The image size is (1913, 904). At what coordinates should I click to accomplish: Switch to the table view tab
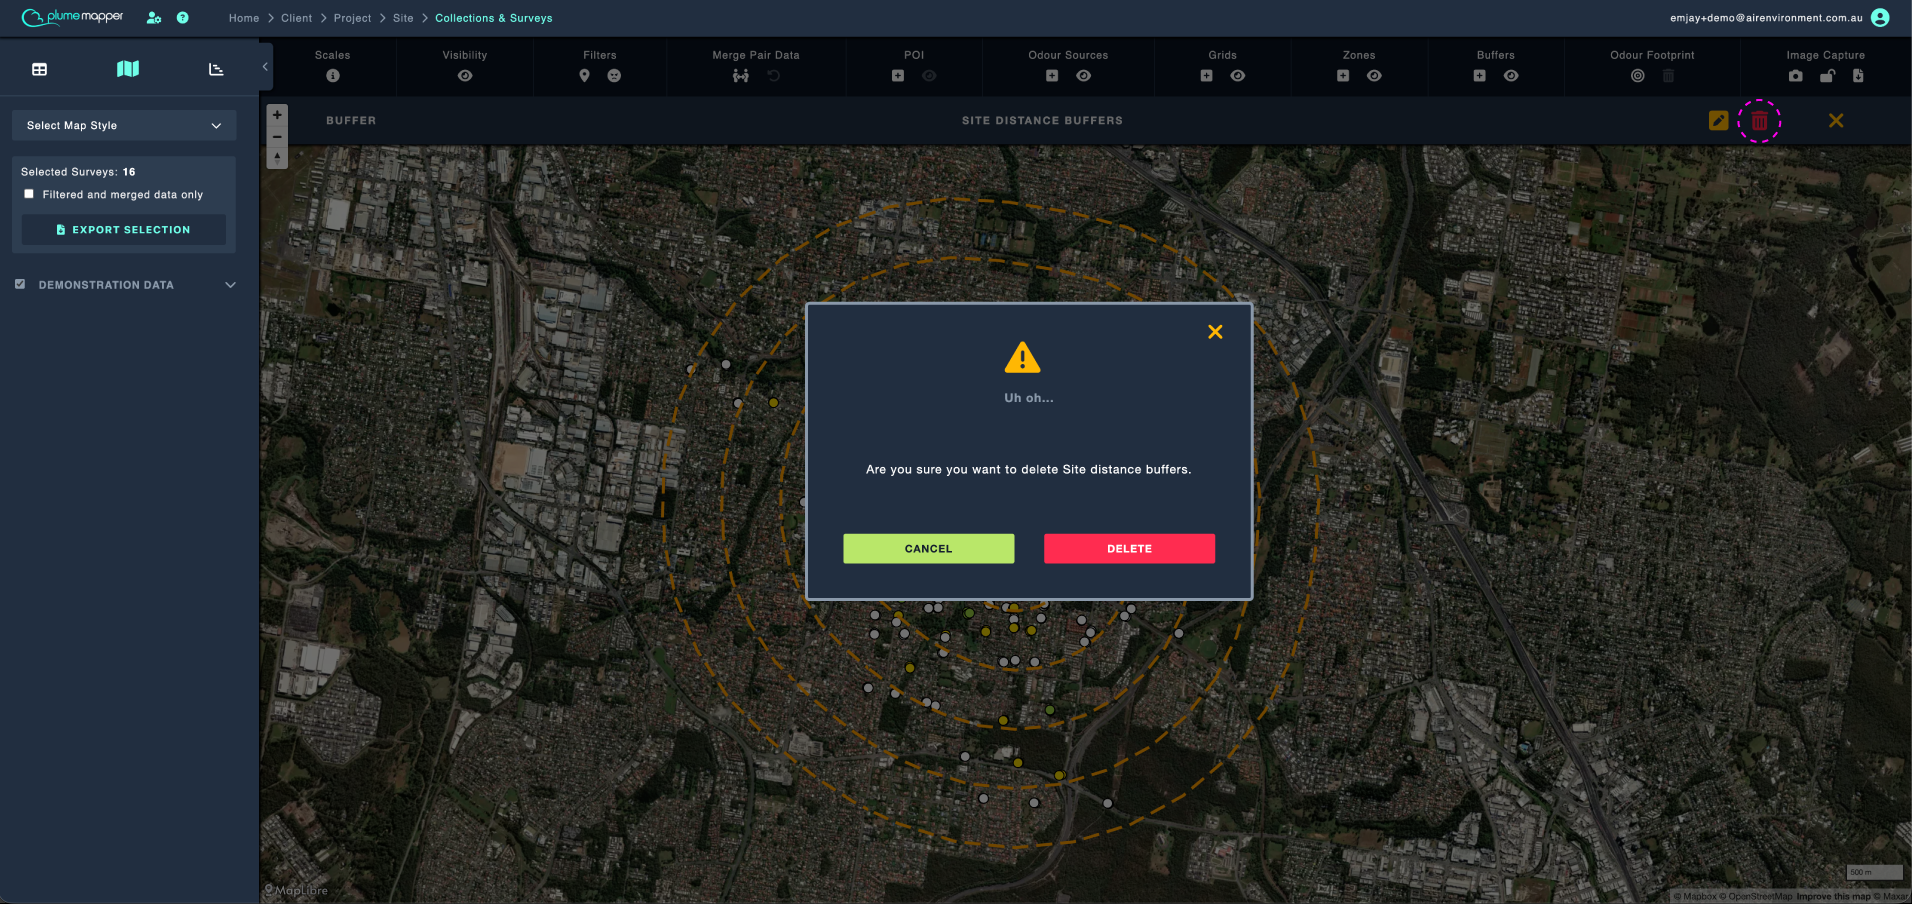tap(40, 69)
